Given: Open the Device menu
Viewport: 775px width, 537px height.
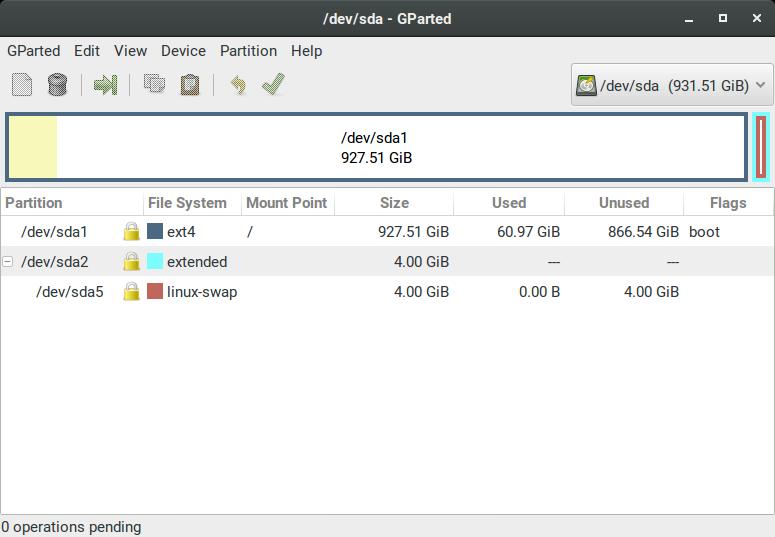Looking at the screenshot, I should (x=183, y=51).
